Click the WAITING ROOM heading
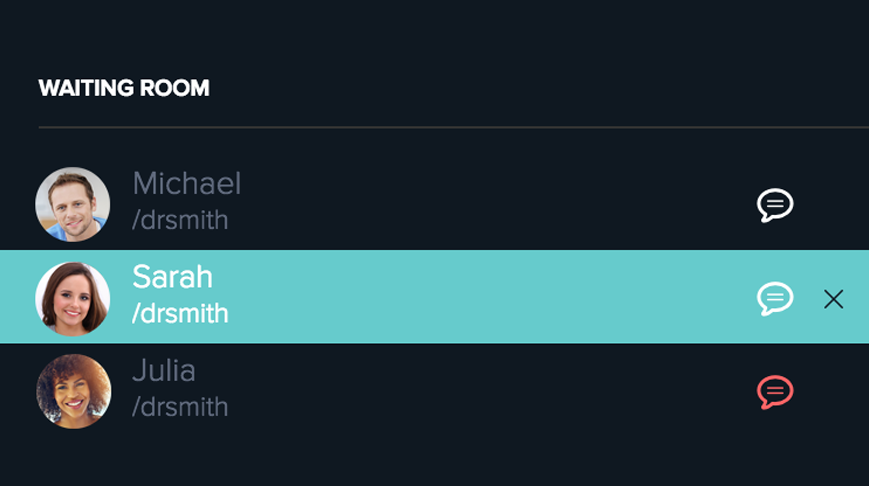The width and height of the screenshot is (869, 486). (x=124, y=88)
